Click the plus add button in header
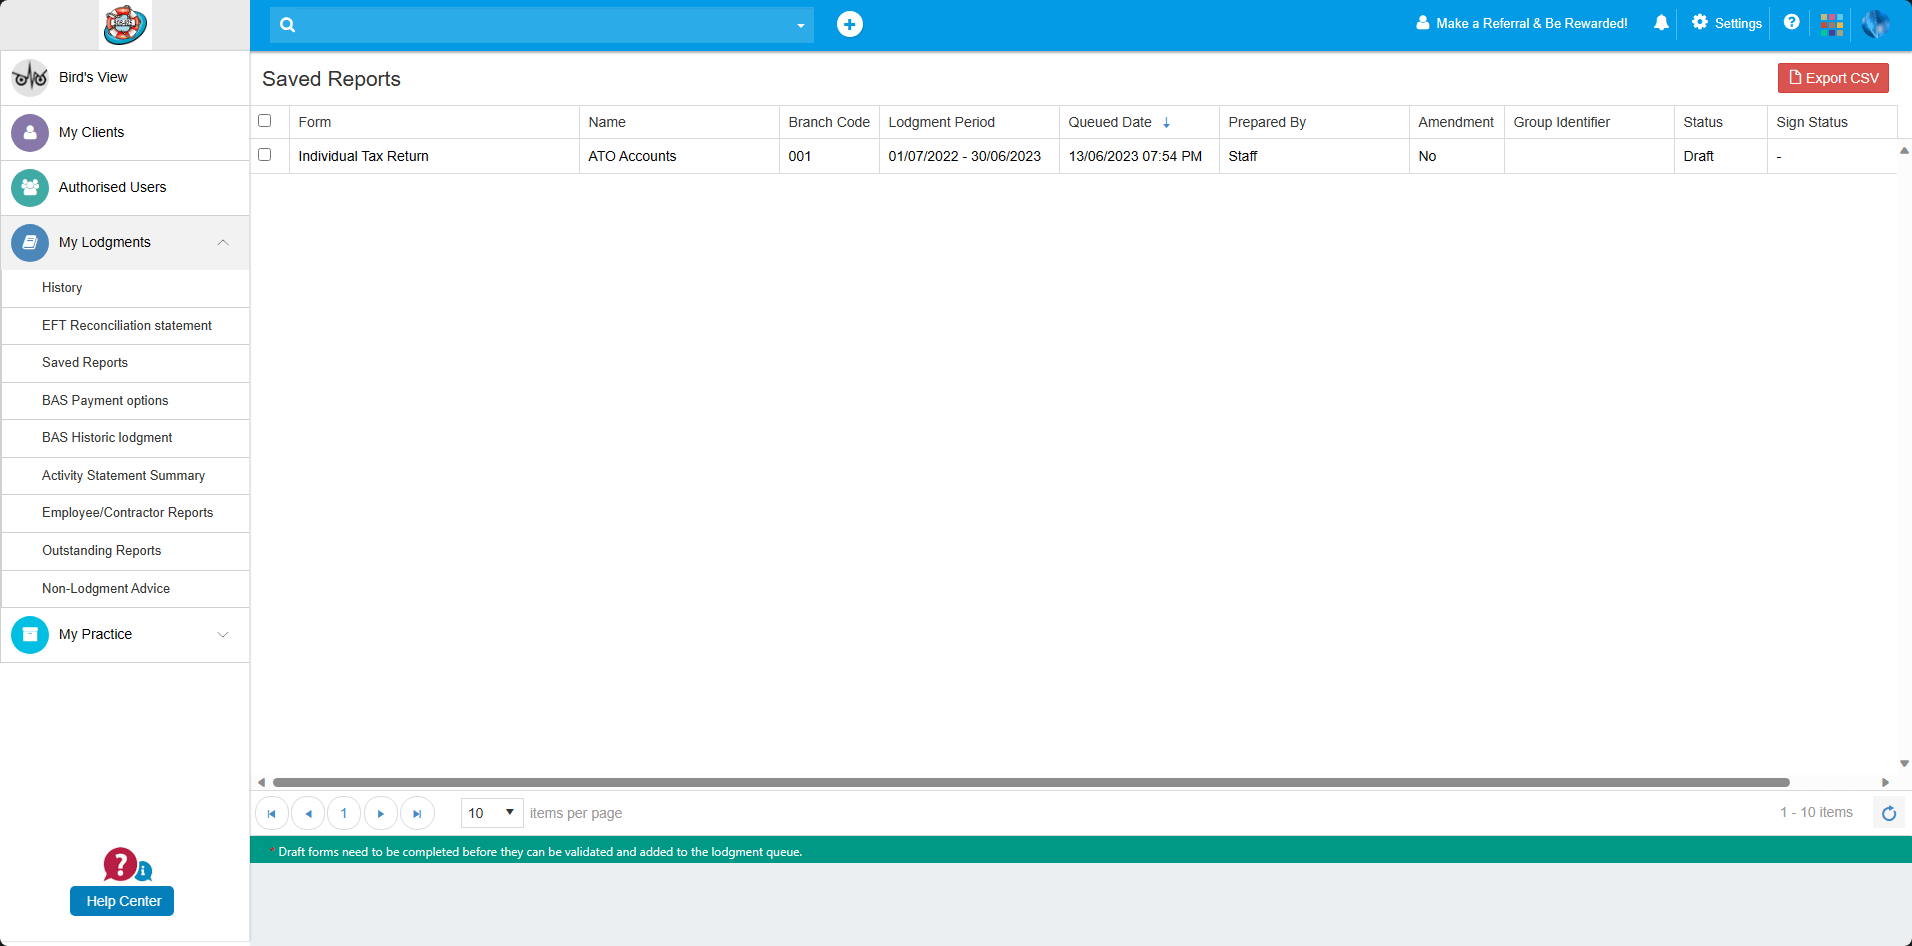The width and height of the screenshot is (1912, 946). 849,24
